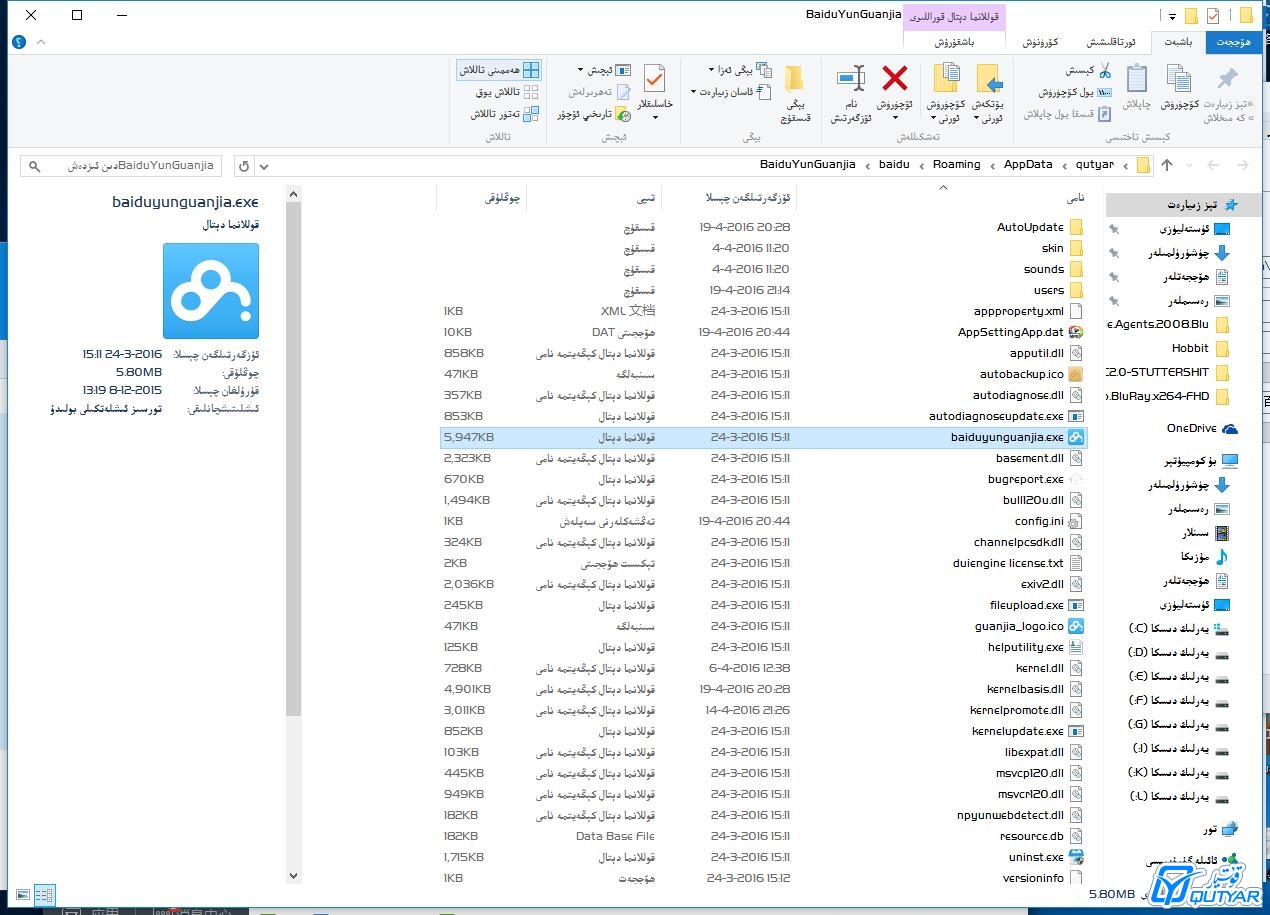Viewport: 1270px width, 915px height.
Task: Click the AppData breadcrumb in the address bar
Action: [x=1028, y=165]
